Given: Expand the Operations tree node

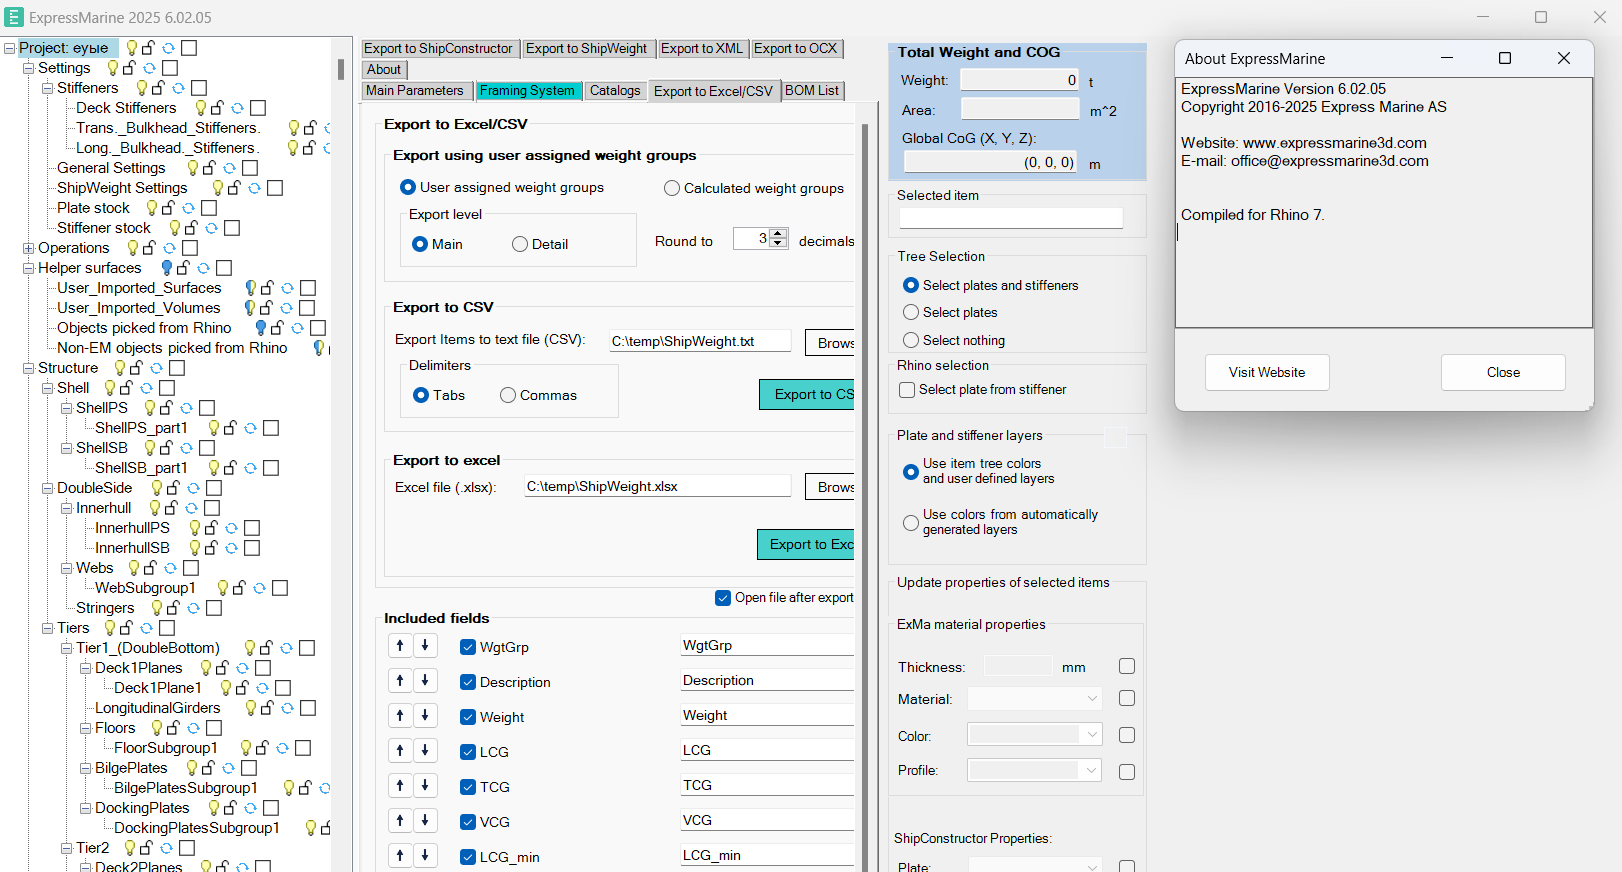Looking at the screenshot, I should coord(28,248).
